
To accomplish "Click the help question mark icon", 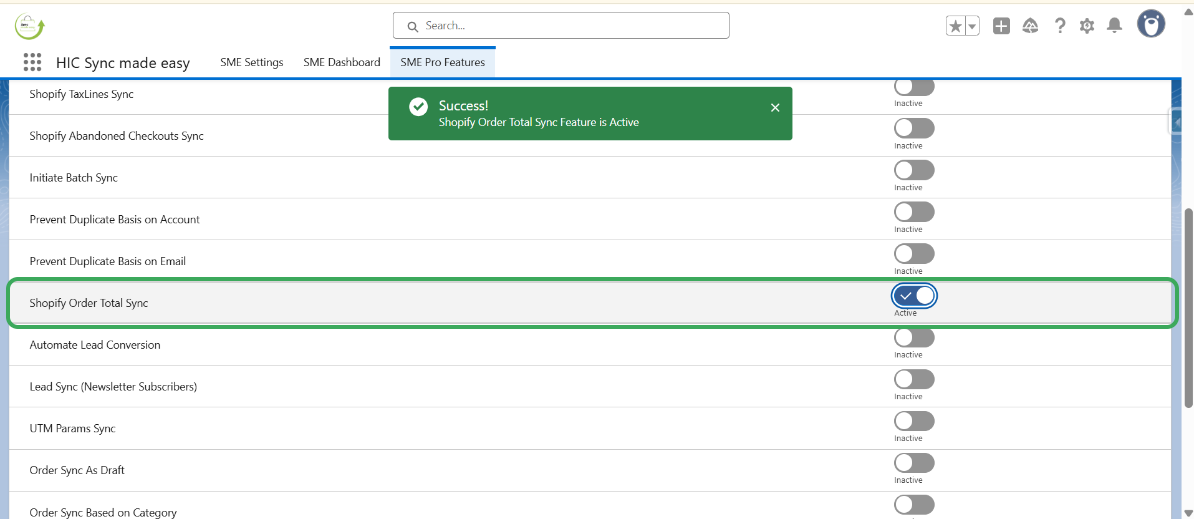I will 1060,26.
